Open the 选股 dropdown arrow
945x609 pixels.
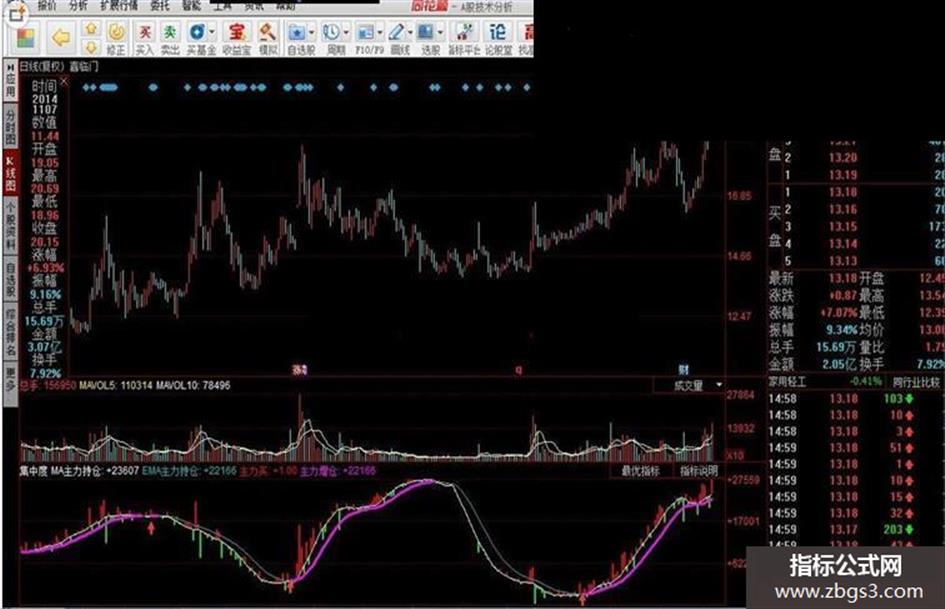coord(441,33)
